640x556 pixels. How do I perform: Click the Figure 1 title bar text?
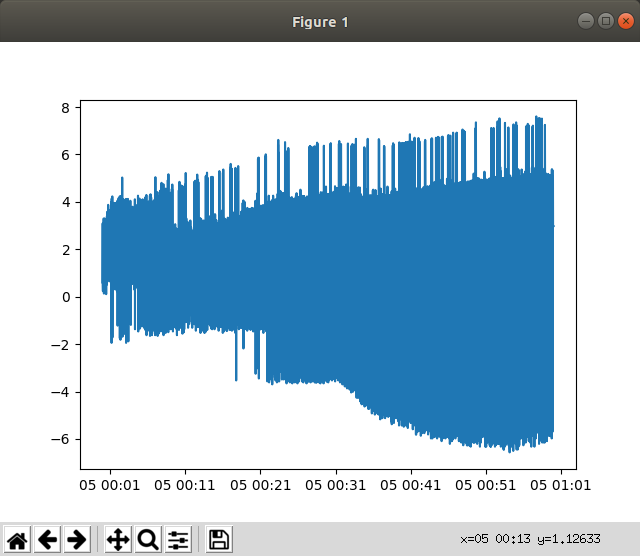click(320, 22)
